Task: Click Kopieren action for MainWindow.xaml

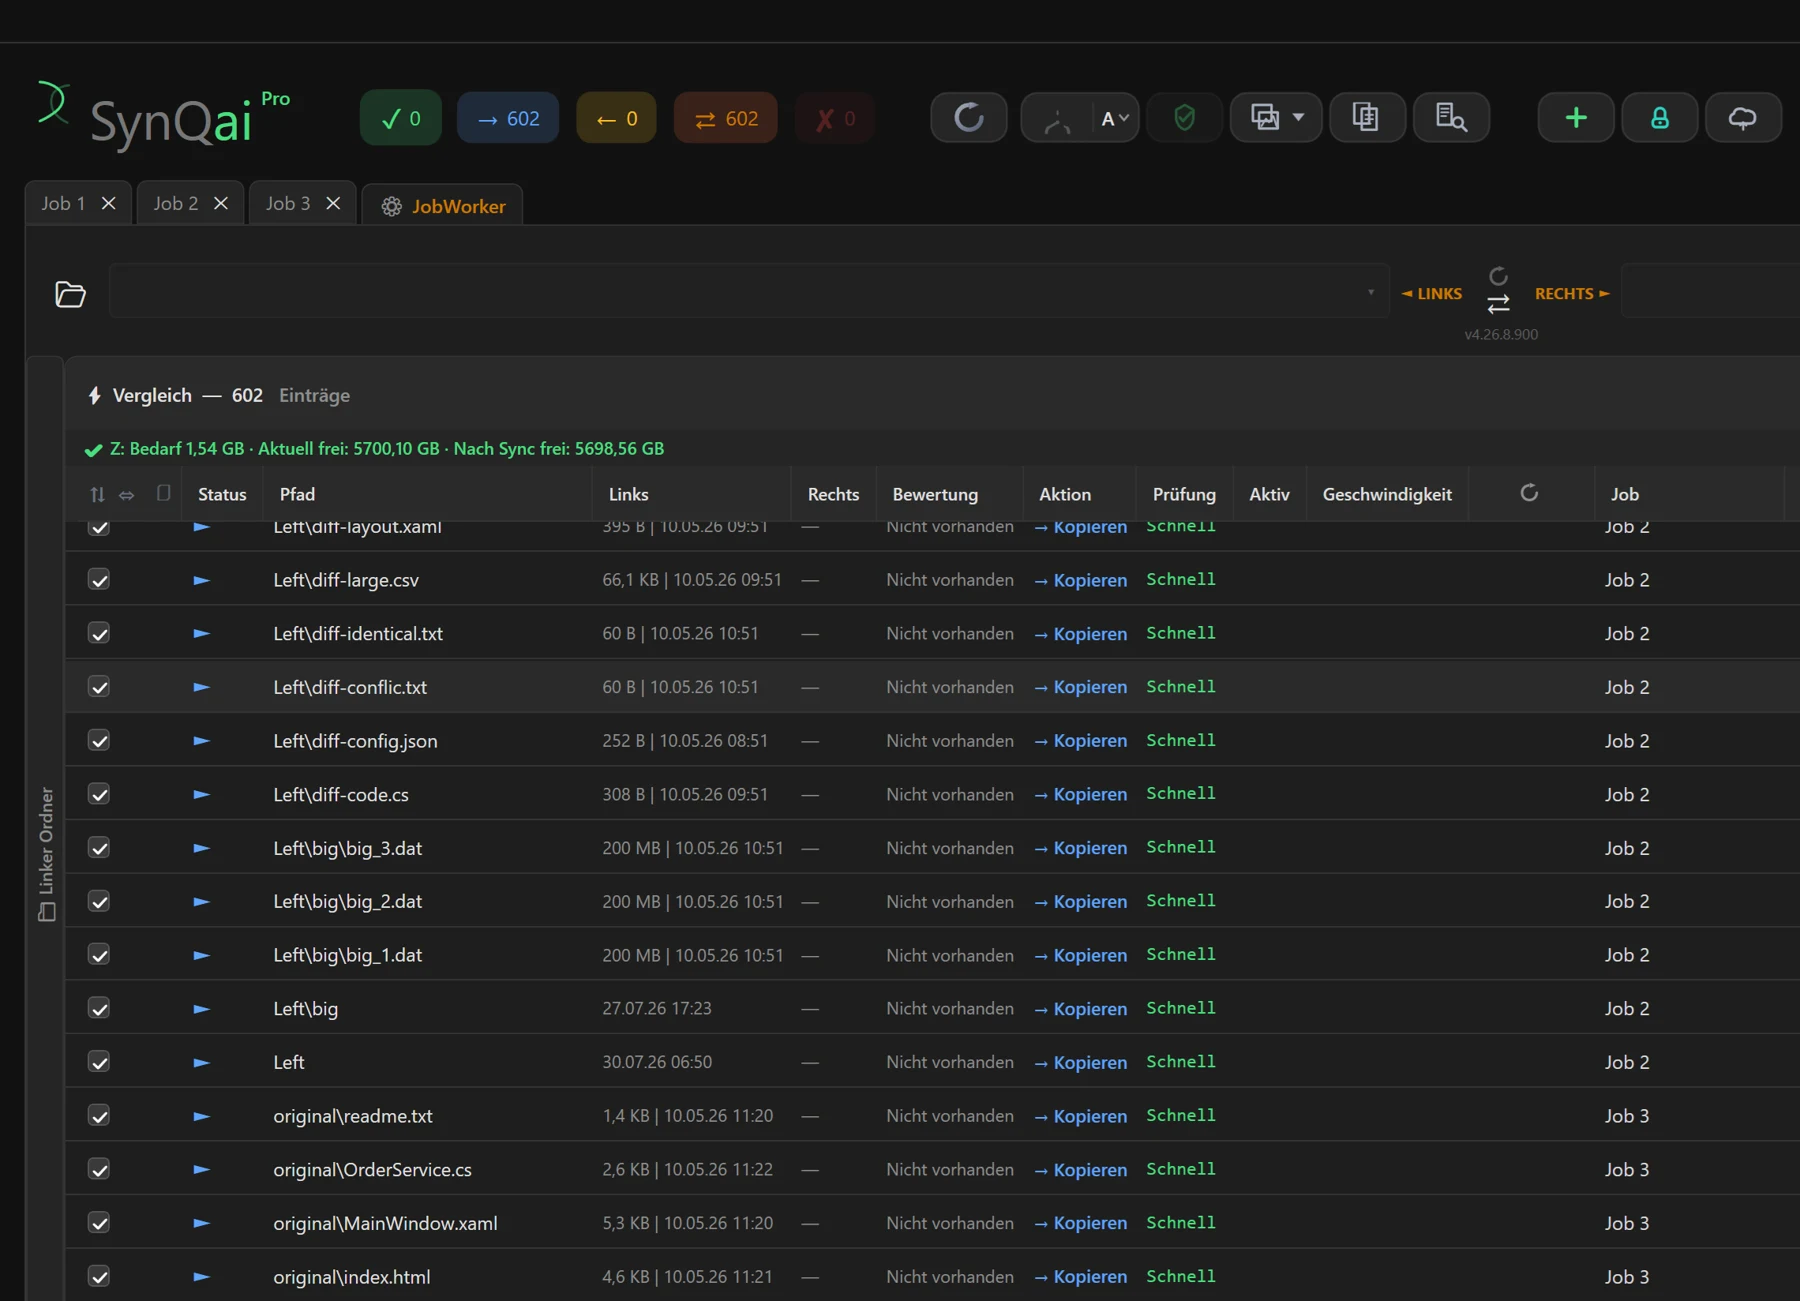Action: tap(1081, 1223)
